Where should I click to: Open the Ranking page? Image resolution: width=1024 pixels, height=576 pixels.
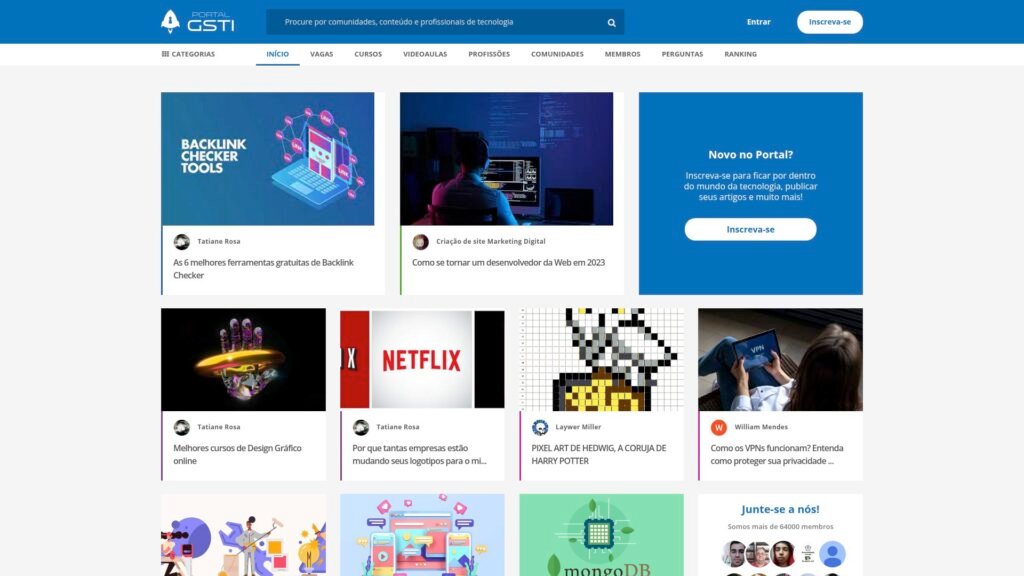pos(740,54)
